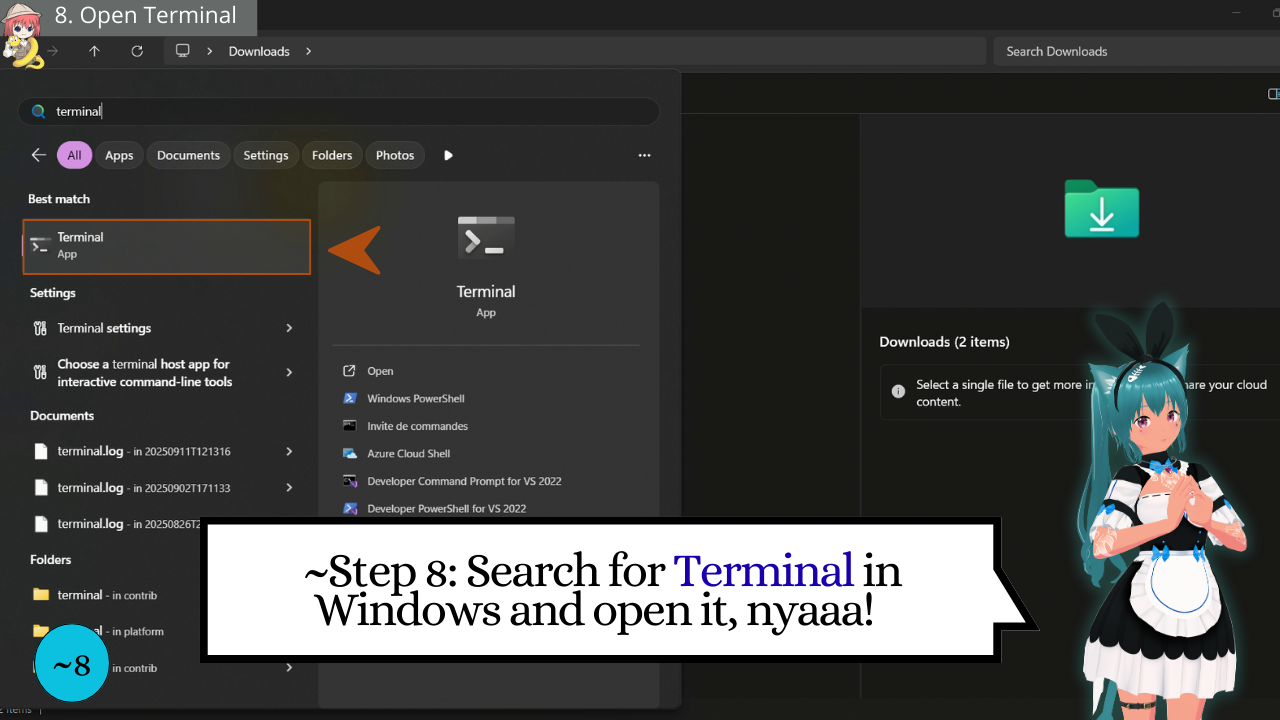Expand chevron for terminal.log 20250911T121316

289,451
